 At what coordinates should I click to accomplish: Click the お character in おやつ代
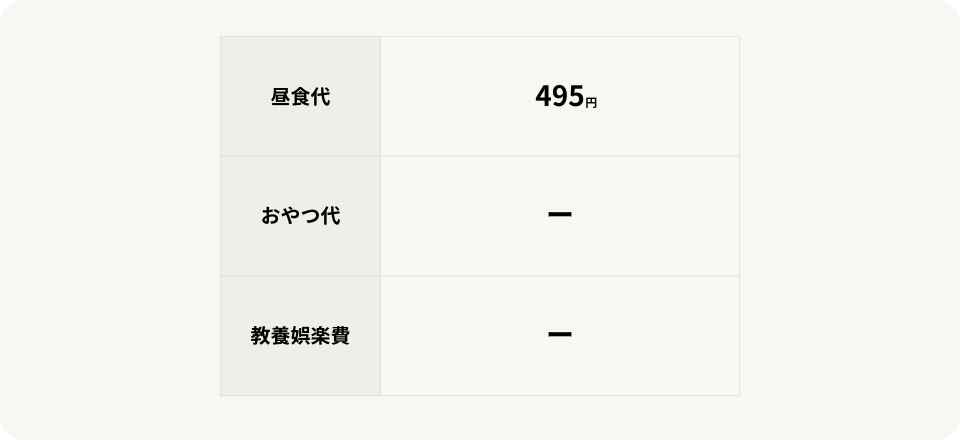tap(270, 216)
